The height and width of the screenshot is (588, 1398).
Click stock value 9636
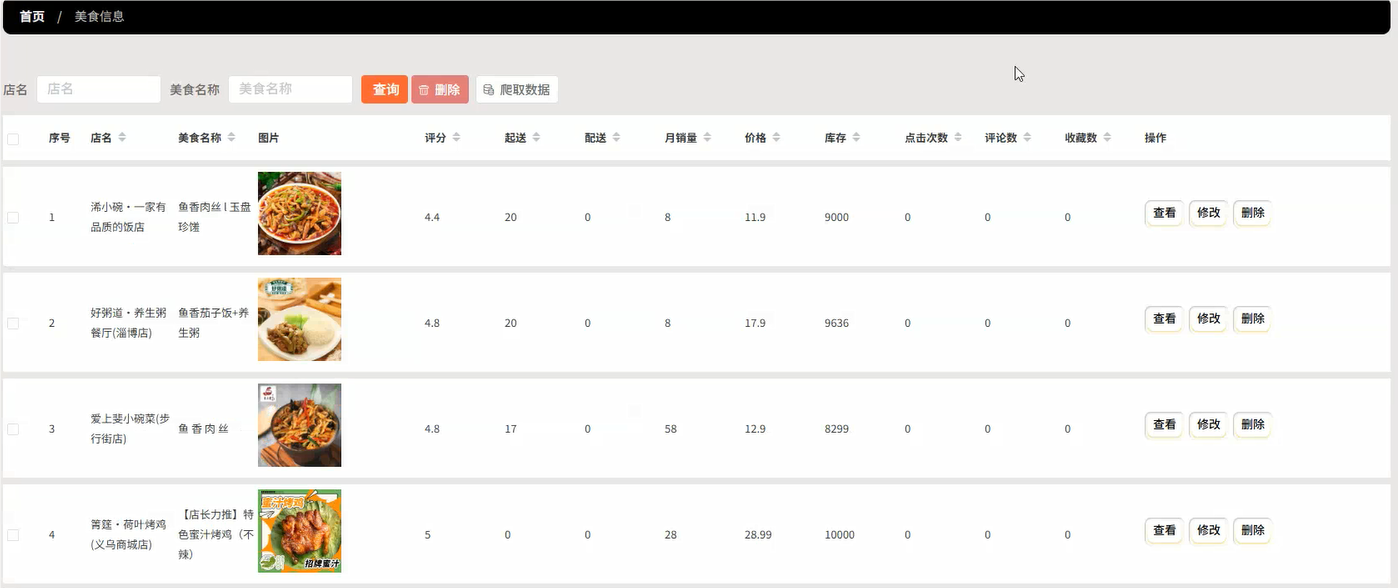click(x=837, y=323)
